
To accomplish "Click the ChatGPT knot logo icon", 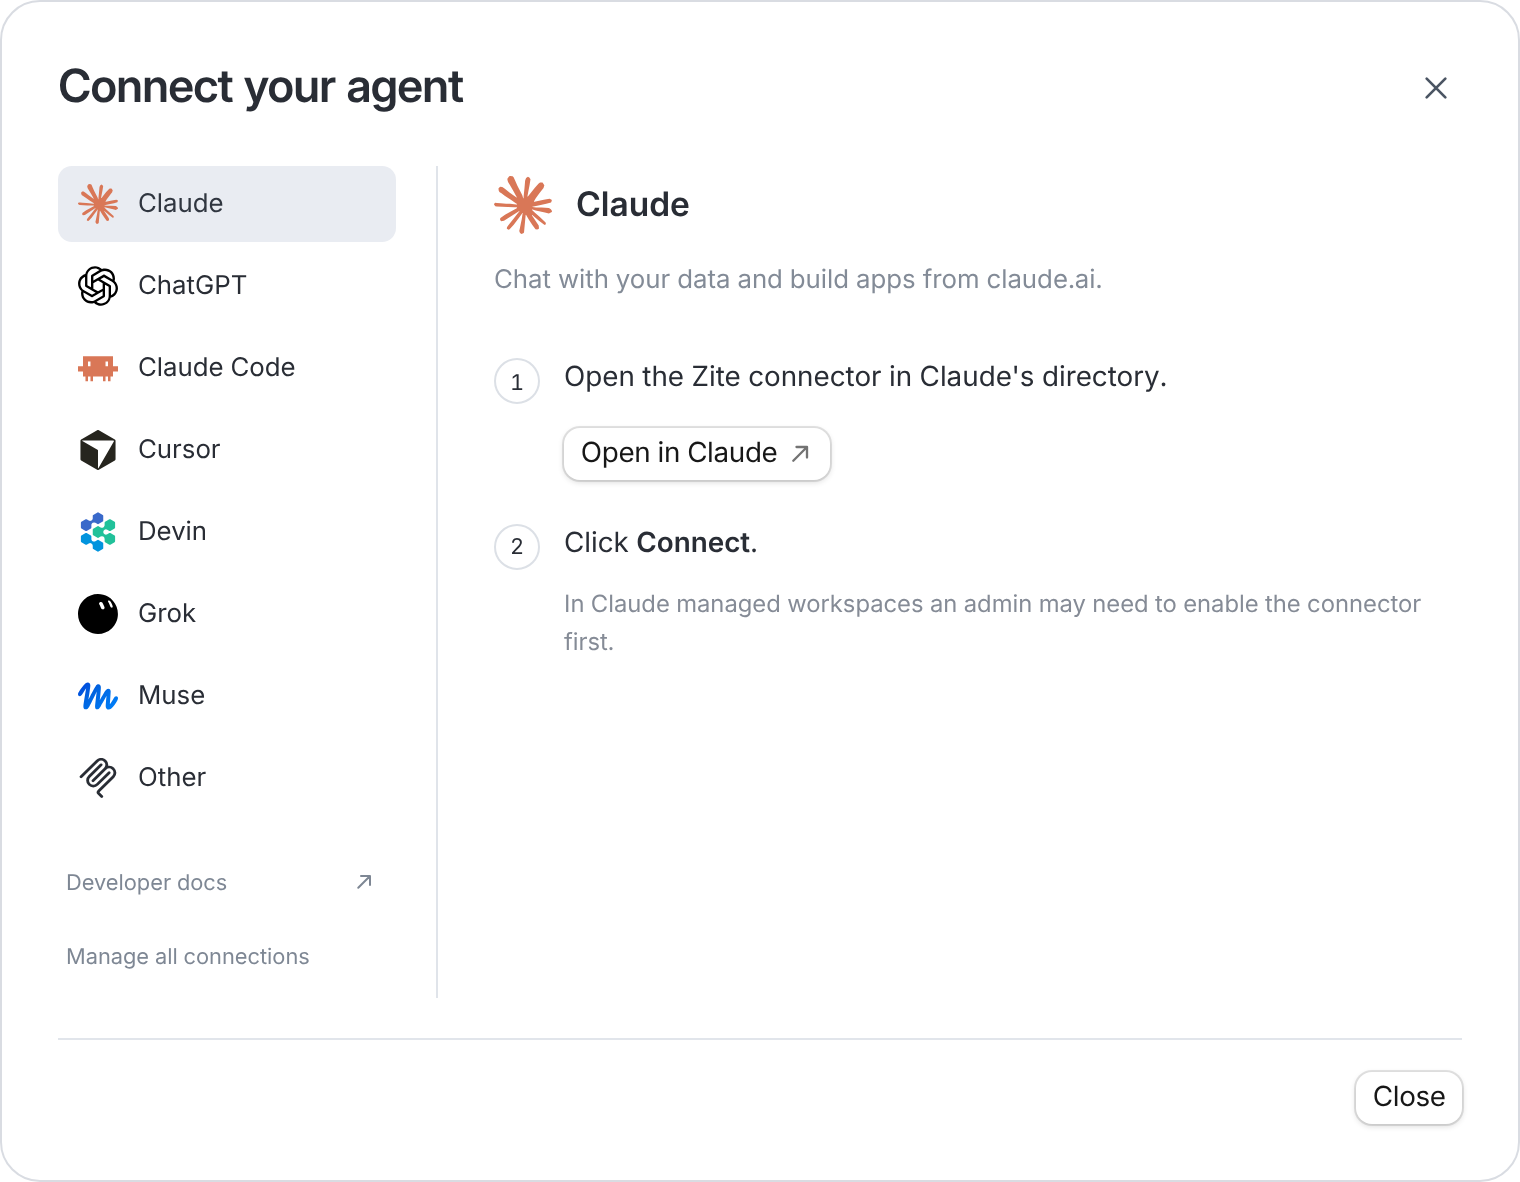I will (x=98, y=286).
